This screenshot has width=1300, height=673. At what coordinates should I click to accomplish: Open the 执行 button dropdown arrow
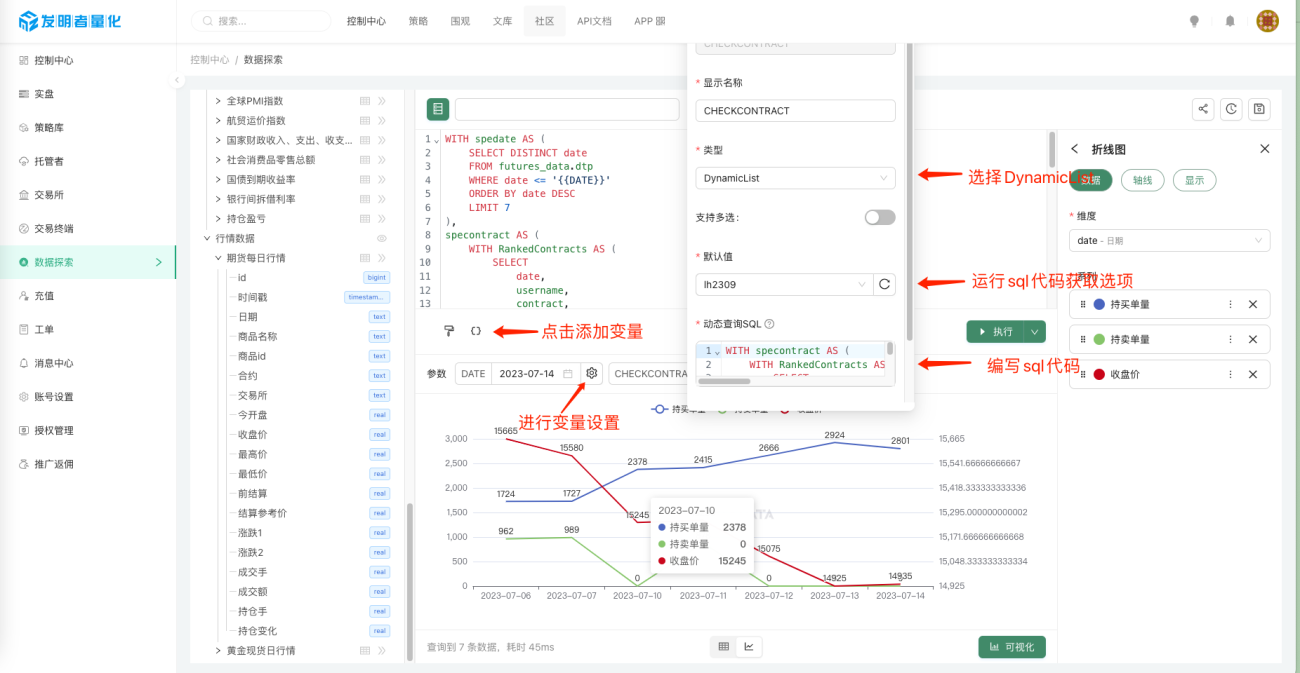pyautogui.click(x=1034, y=331)
